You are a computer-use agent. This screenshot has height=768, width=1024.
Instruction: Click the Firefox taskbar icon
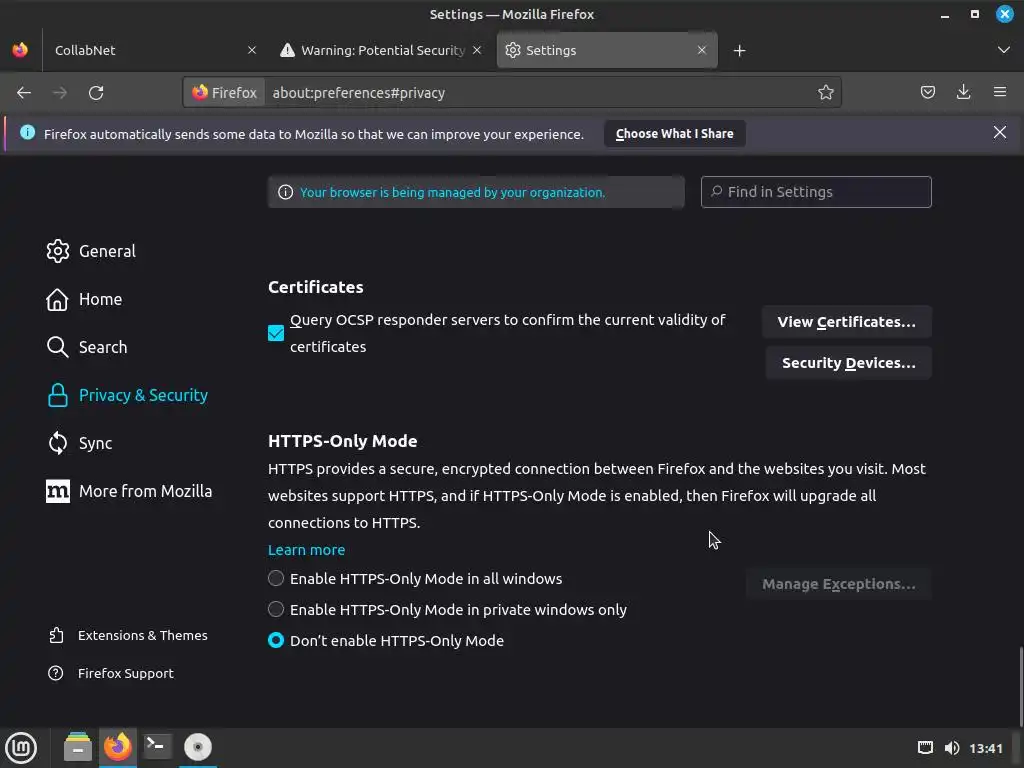pos(118,746)
